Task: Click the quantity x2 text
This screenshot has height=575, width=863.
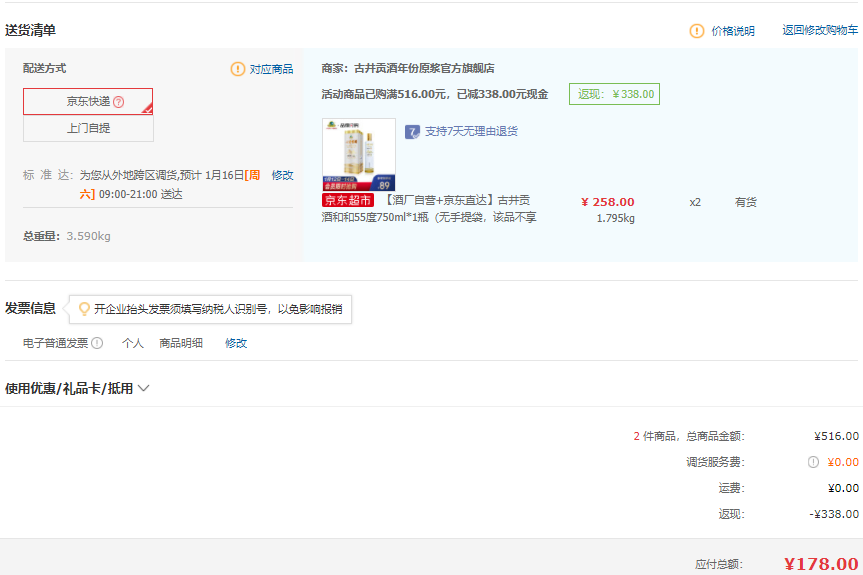Action: pyautogui.click(x=695, y=202)
